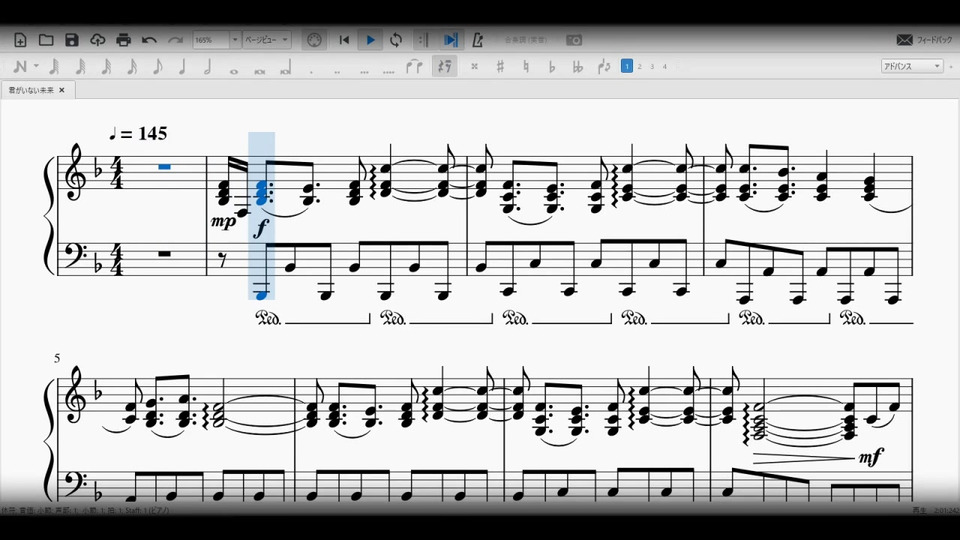Image resolution: width=960 pixels, height=540 pixels.
Task: Undo the last action
Action: (149, 40)
